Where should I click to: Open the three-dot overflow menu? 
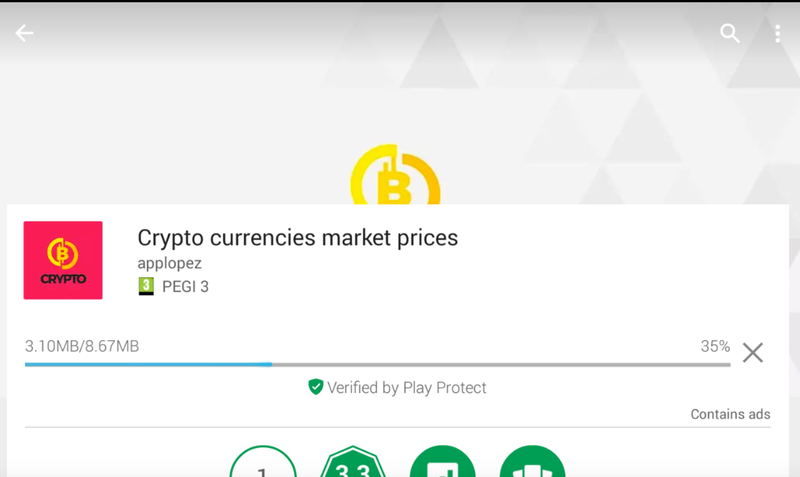pos(778,34)
